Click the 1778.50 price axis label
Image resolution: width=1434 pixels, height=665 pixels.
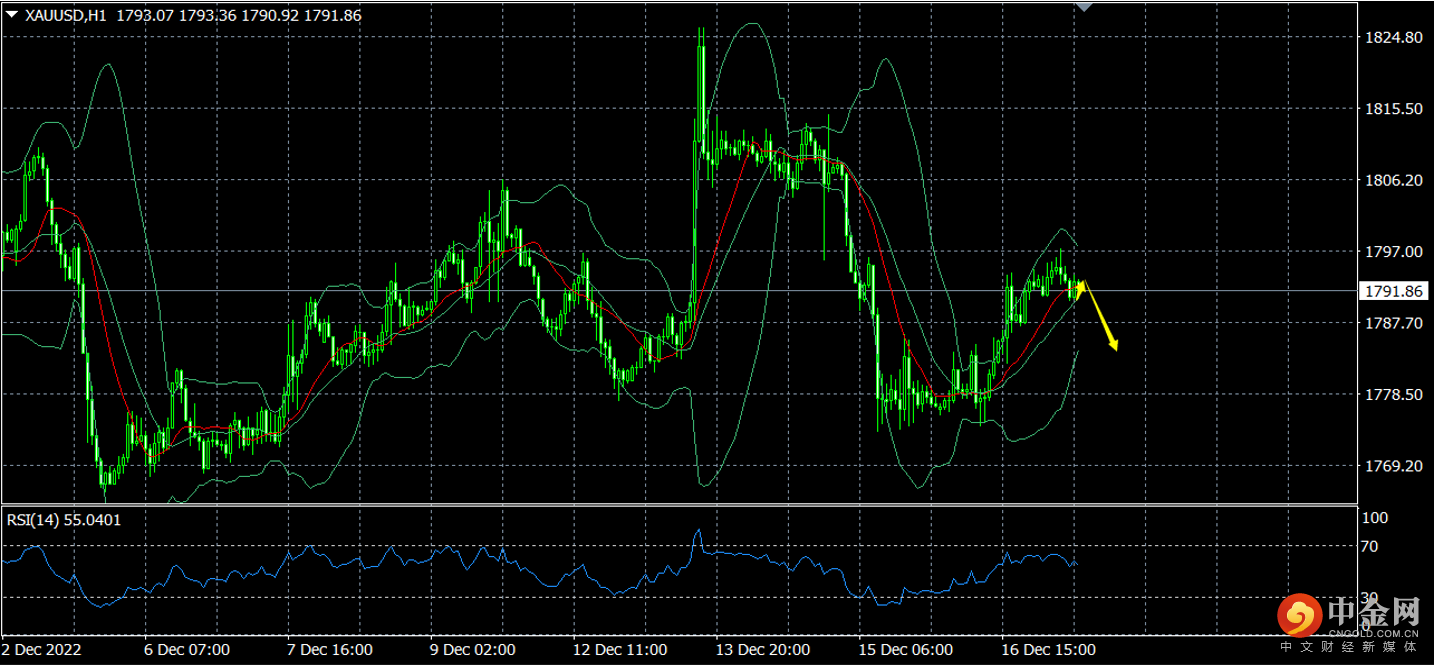click(x=1392, y=394)
